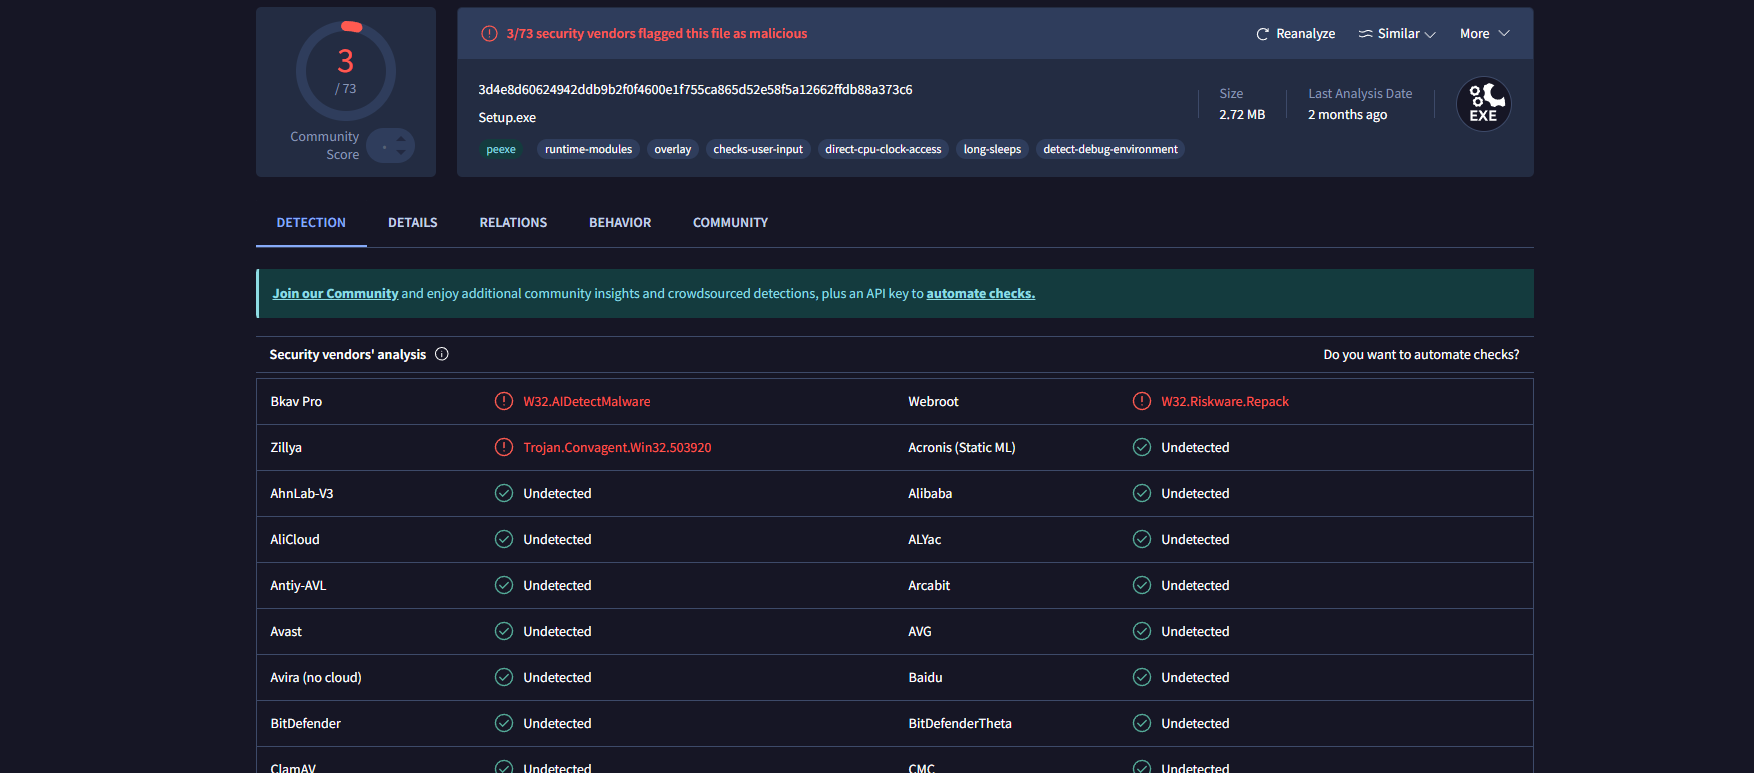
Task: Switch to the Details tab
Action: pos(413,223)
